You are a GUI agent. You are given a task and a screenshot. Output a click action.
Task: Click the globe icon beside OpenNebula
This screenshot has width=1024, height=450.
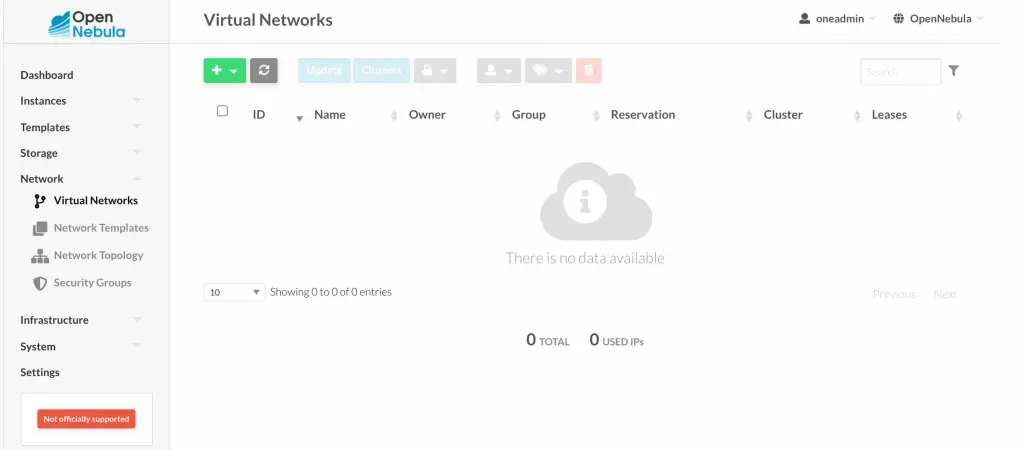(x=899, y=19)
